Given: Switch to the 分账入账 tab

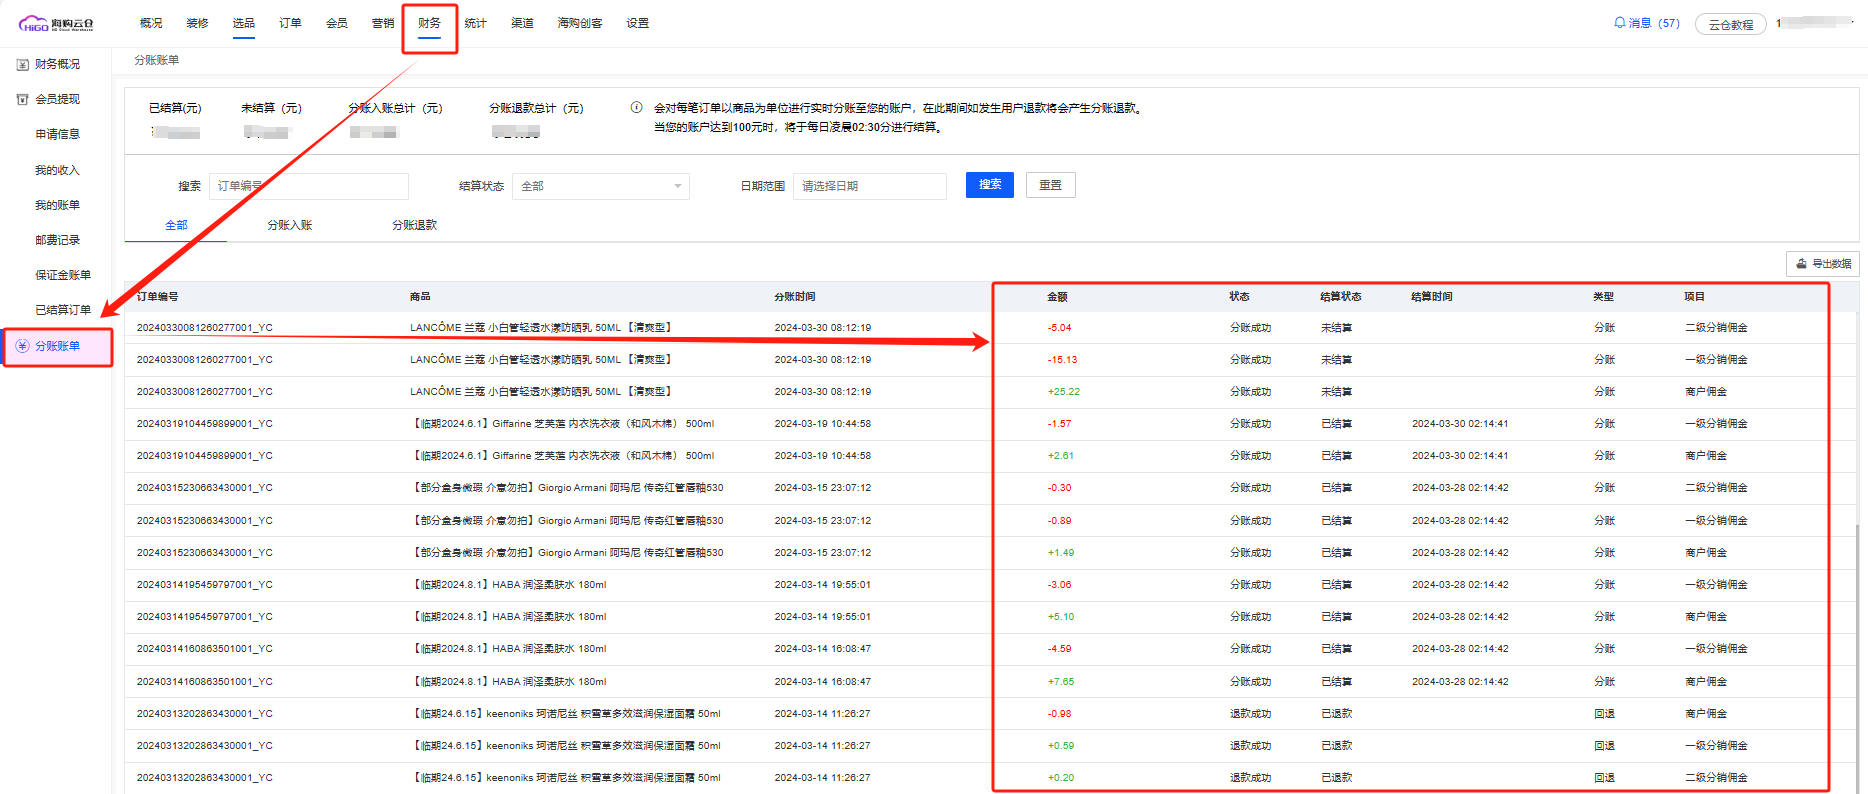Looking at the screenshot, I should (x=289, y=225).
